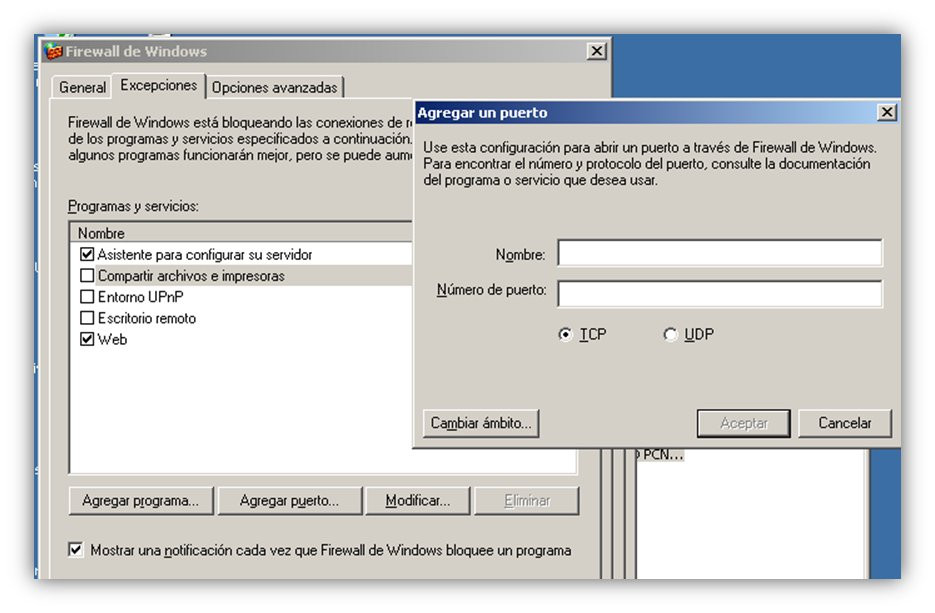This screenshot has height=613, width=935.
Task: Uncheck the Web exception
Action: coord(87,339)
